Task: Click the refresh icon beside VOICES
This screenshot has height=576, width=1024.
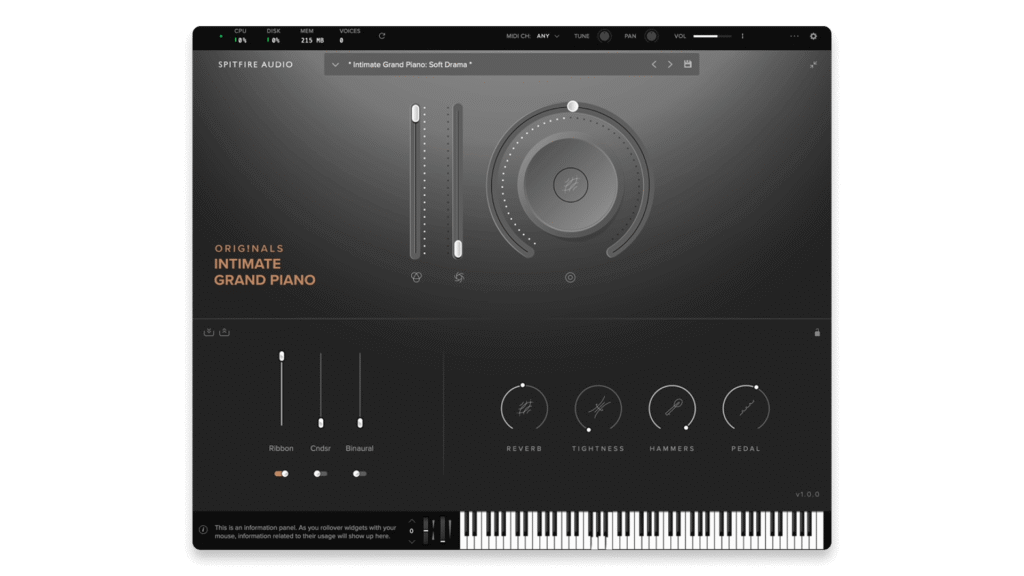Action: click(x=382, y=36)
